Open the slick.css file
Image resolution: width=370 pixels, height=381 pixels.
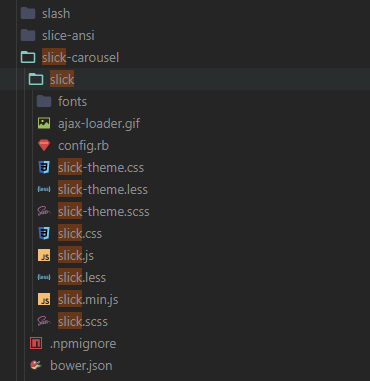click(x=80, y=233)
